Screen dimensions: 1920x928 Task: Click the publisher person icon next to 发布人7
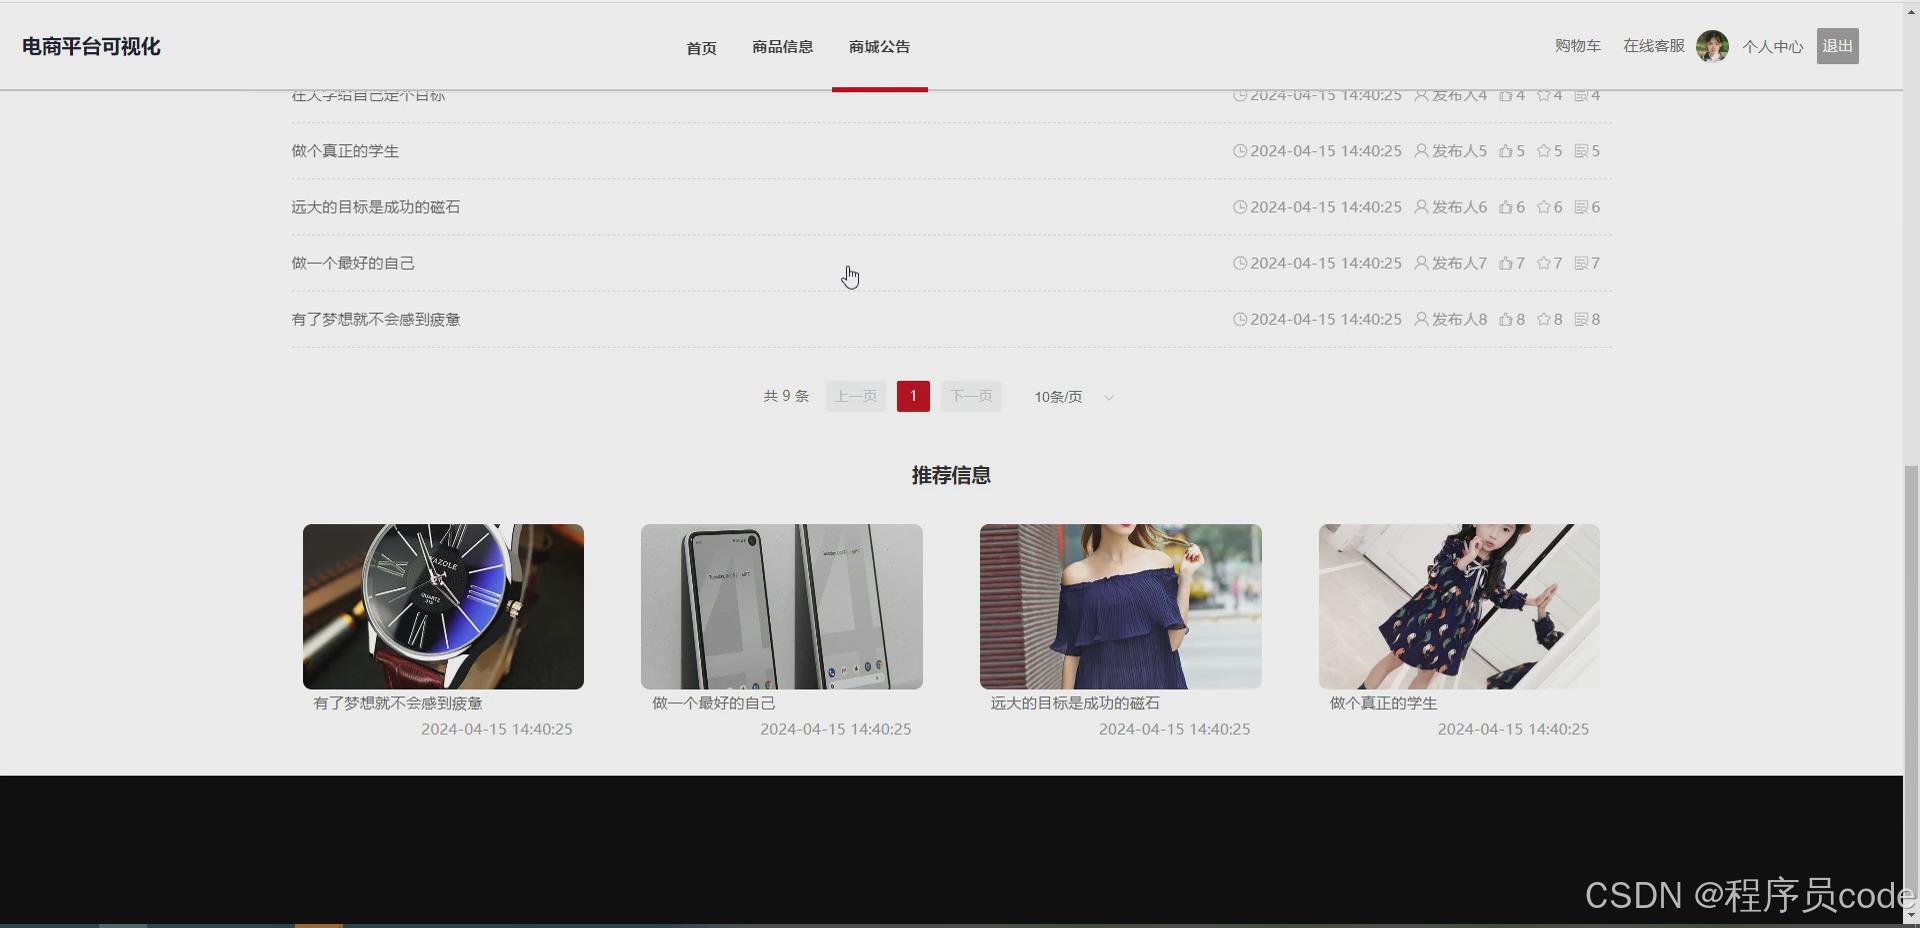click(1421, 263)
